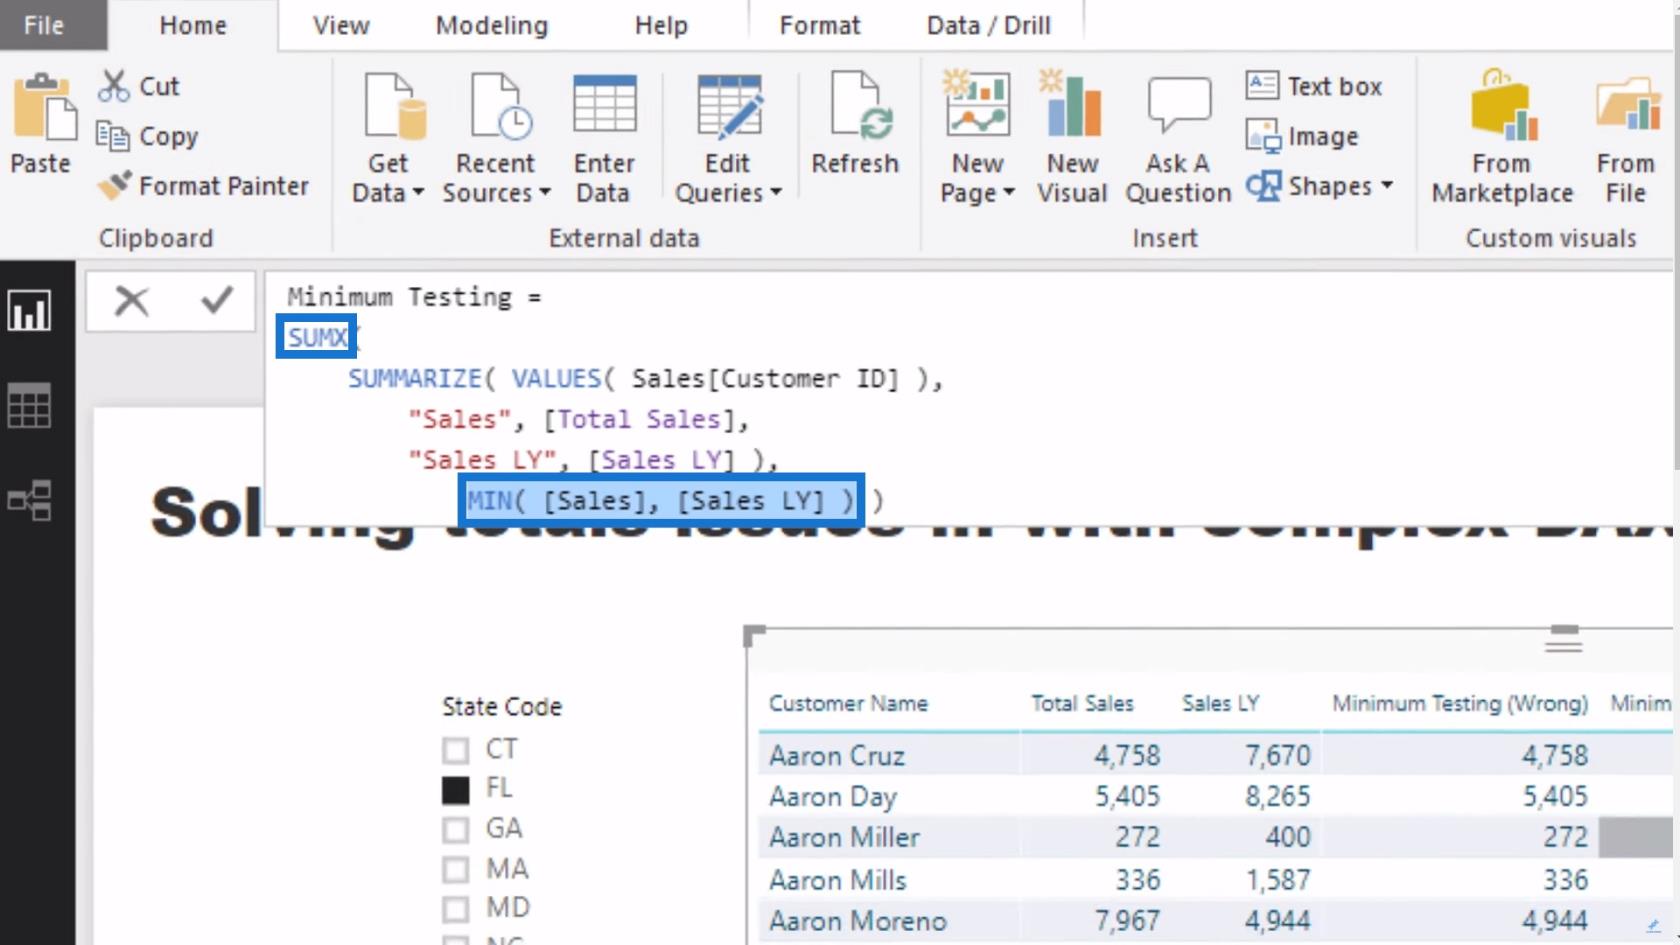
Task: Click the "Sales LY" string in formula
Action: pyautogui.click(x=482, y=460)
